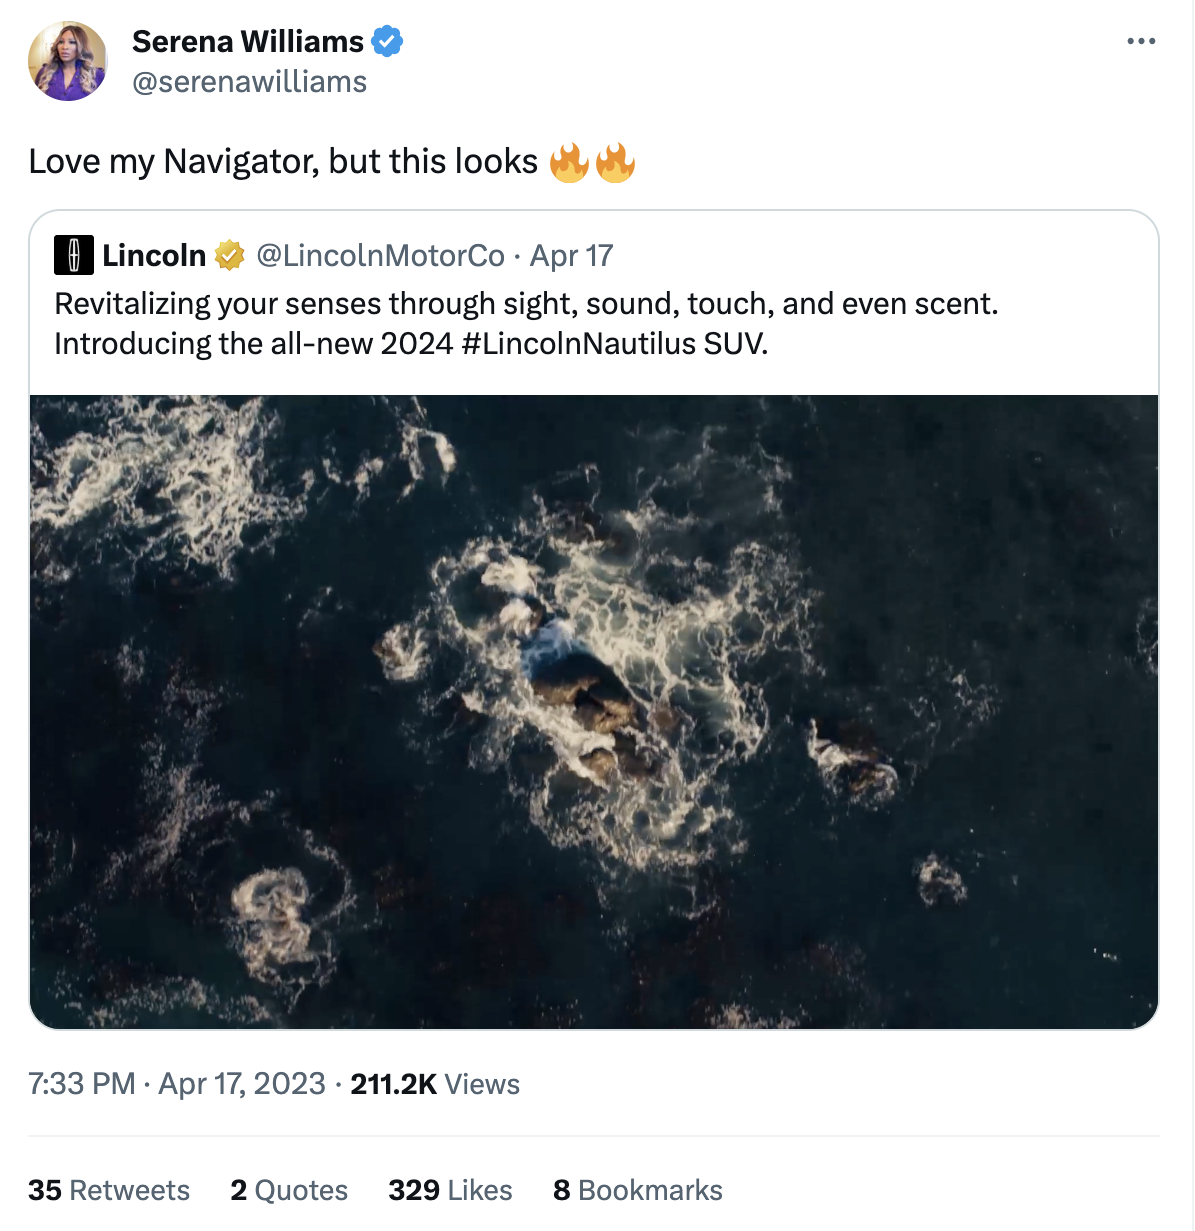
Task: Click the Serena Williams display name
Action: [248, 41]
